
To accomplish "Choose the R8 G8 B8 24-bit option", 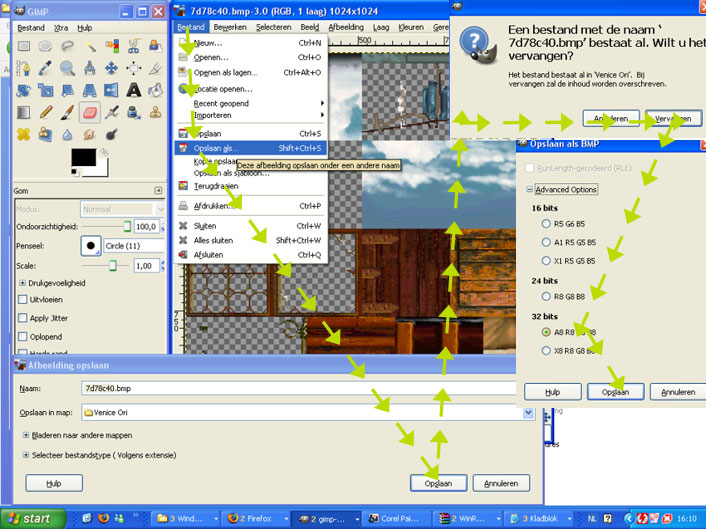I will tap(546, 296).
